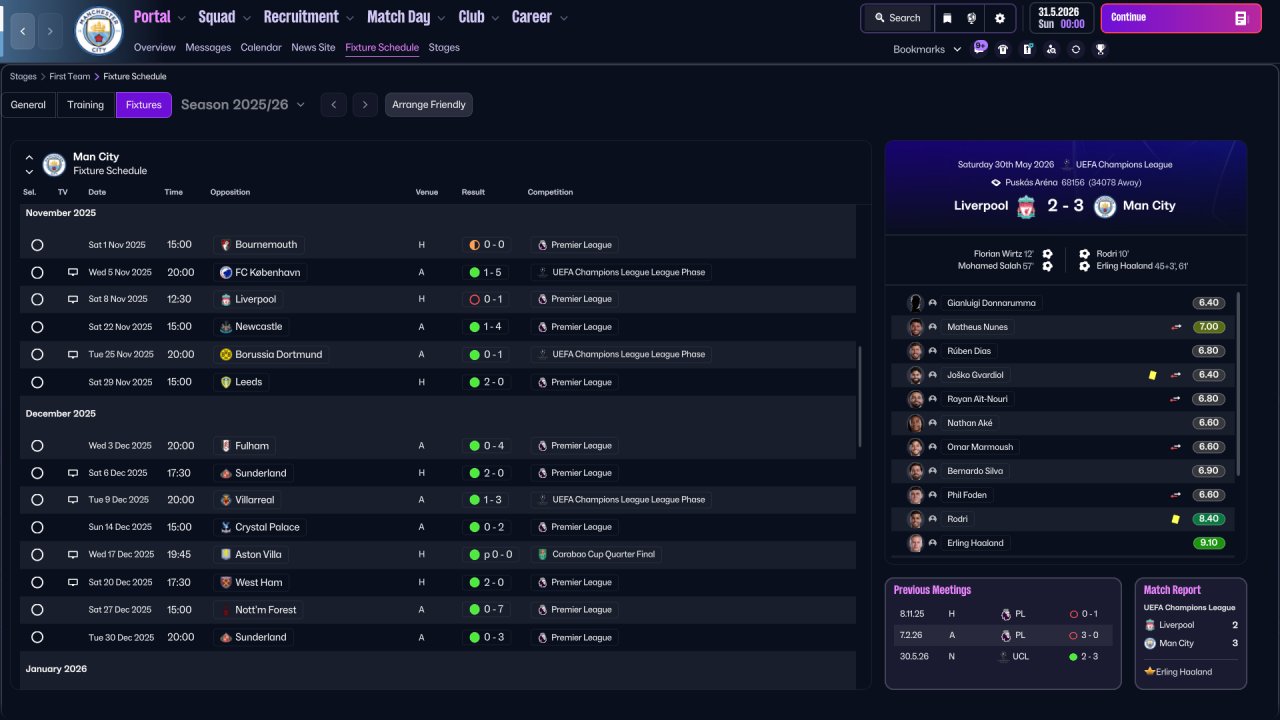This screenshot has height=720, width=1280.
Task: Click the circular arrows icon in bookmarks bar
Action: pos(1076,49)
